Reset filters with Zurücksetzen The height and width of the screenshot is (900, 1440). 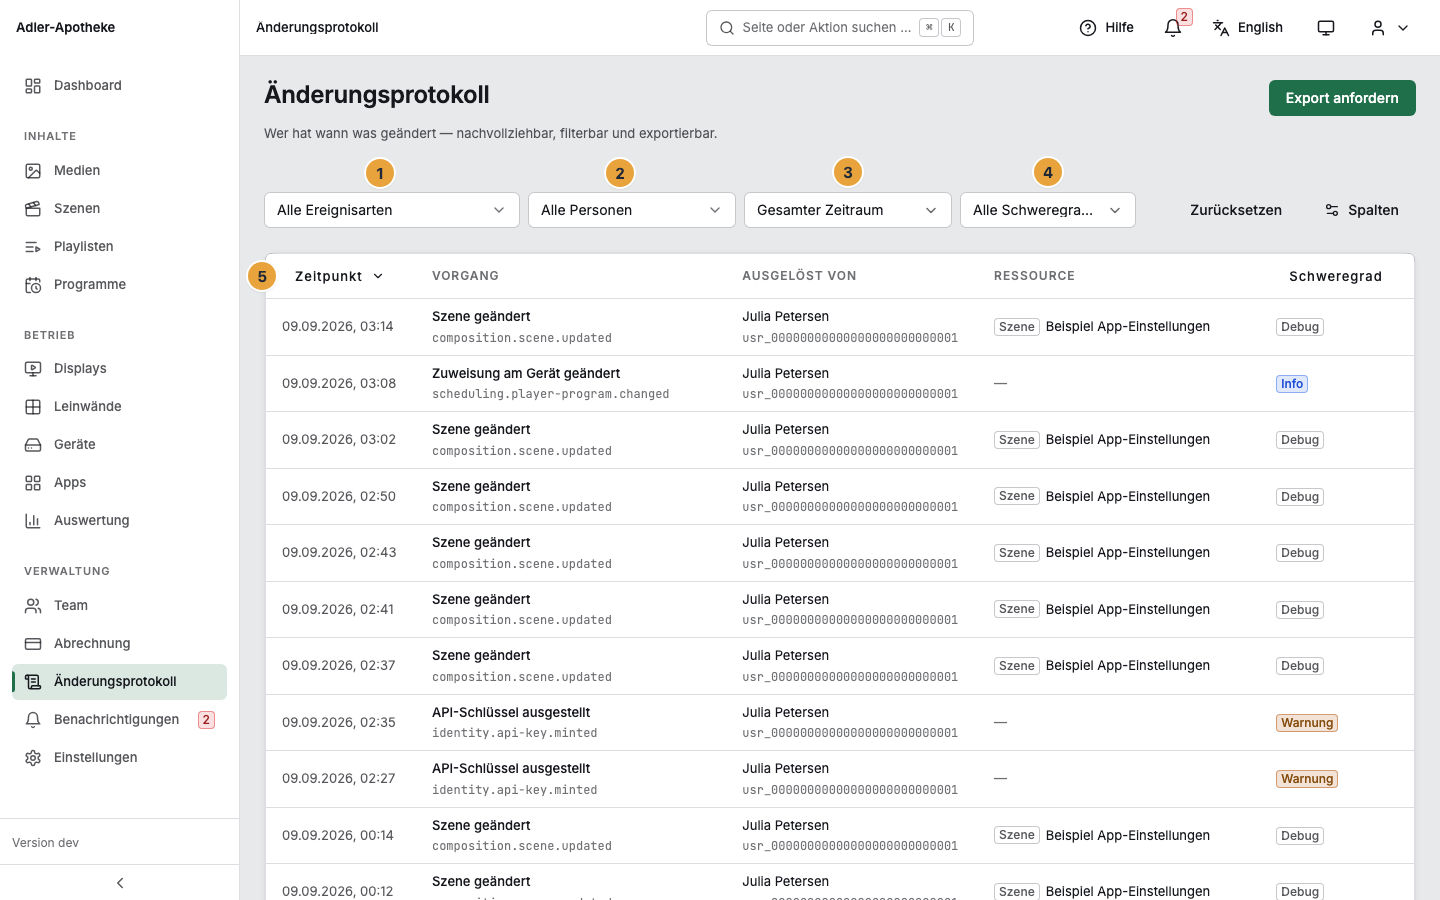click(1236, 210)
